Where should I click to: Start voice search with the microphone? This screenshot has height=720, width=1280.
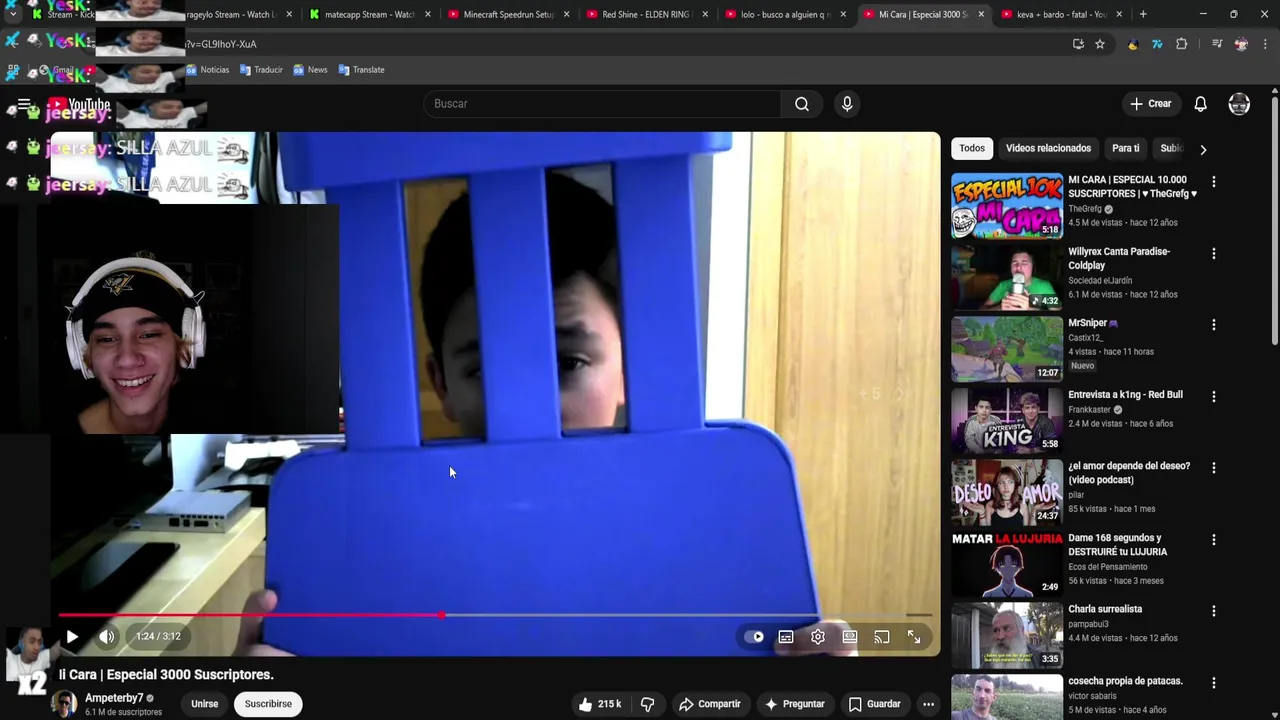click(x=847, y=104)
